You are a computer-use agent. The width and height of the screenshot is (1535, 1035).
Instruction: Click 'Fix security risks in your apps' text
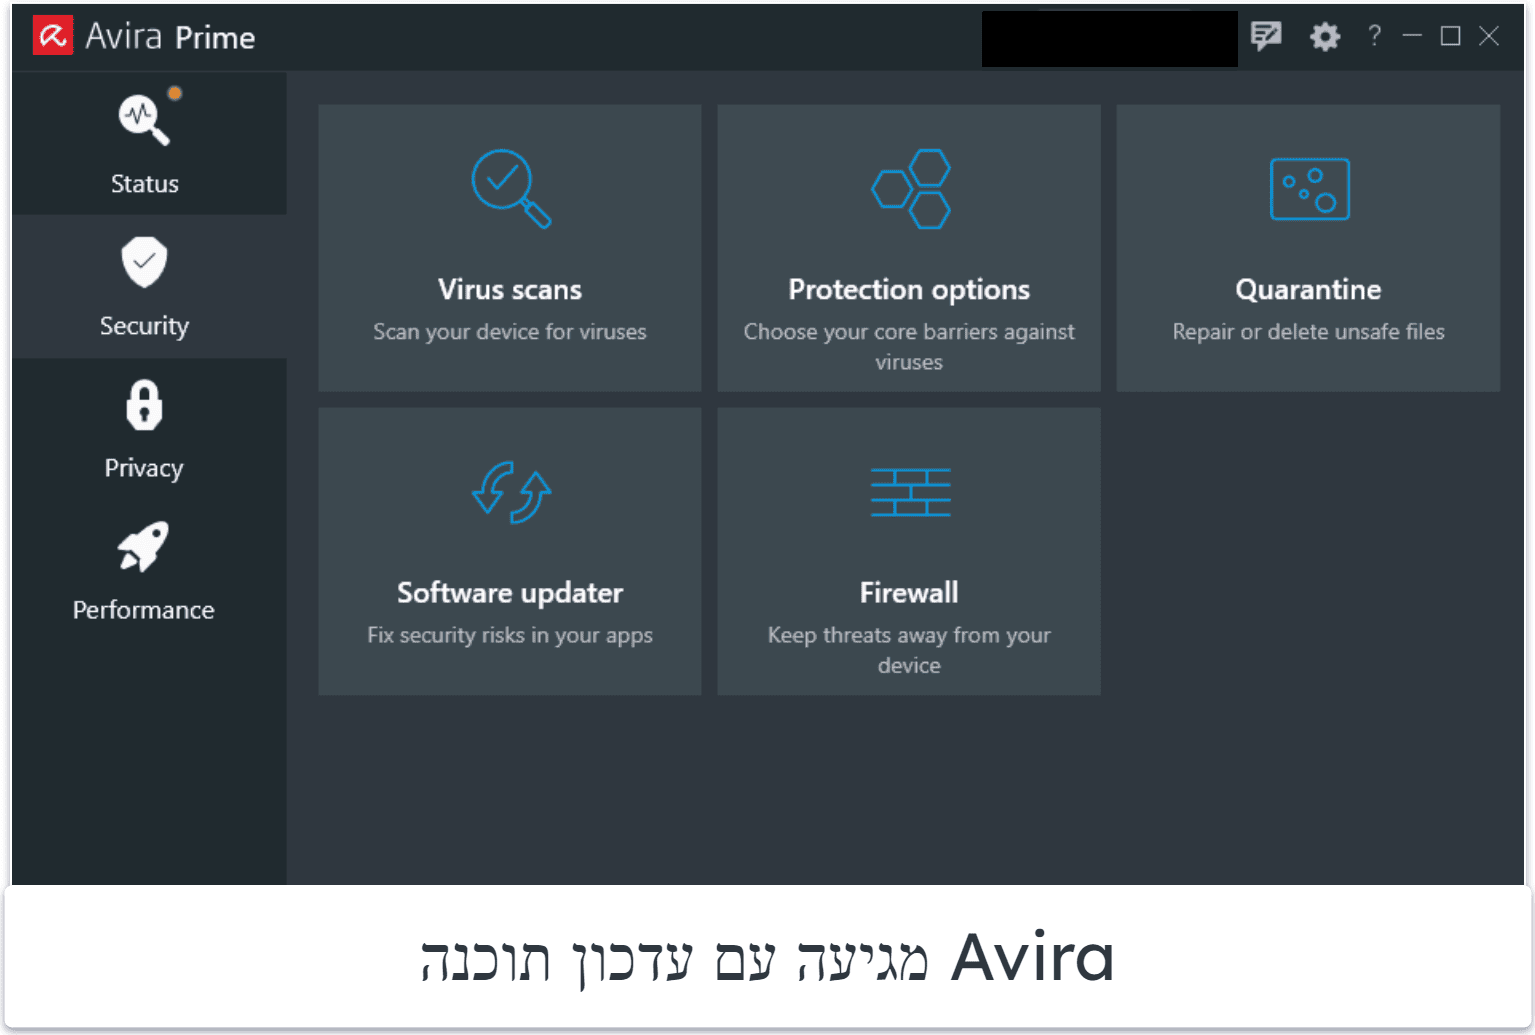click(510, 635)
